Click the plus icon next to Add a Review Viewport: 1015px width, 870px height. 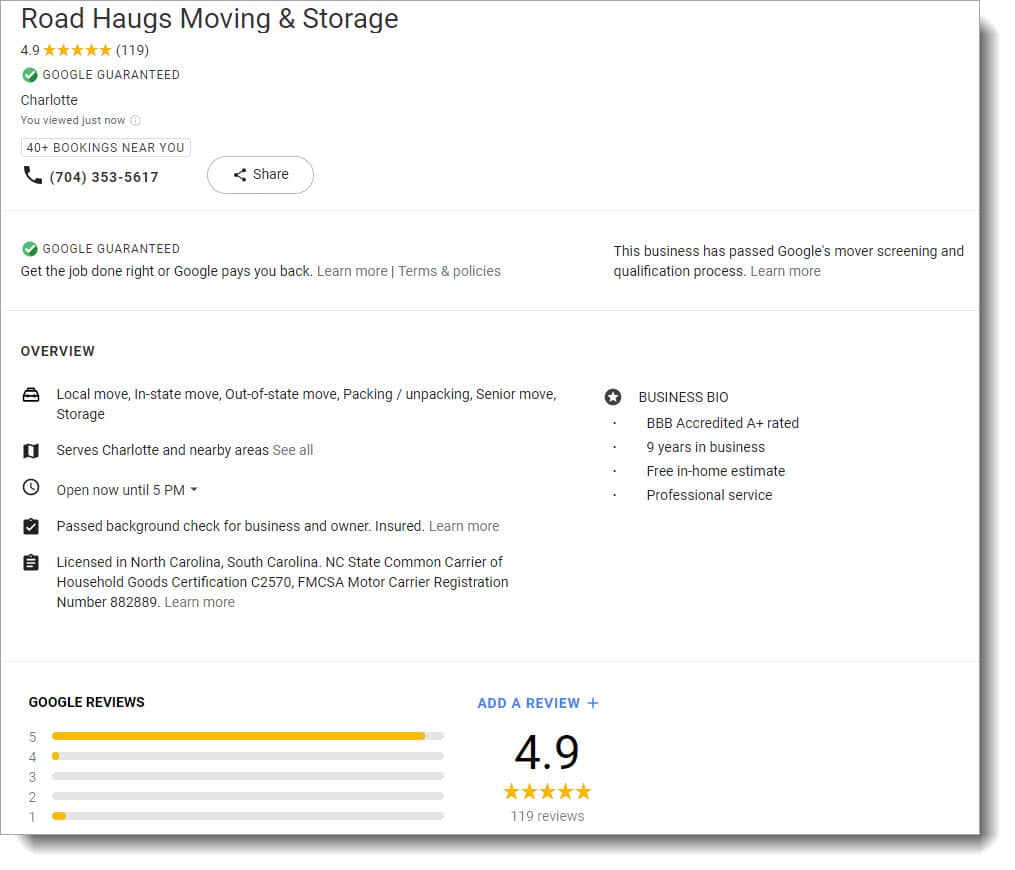click(593, 703)
